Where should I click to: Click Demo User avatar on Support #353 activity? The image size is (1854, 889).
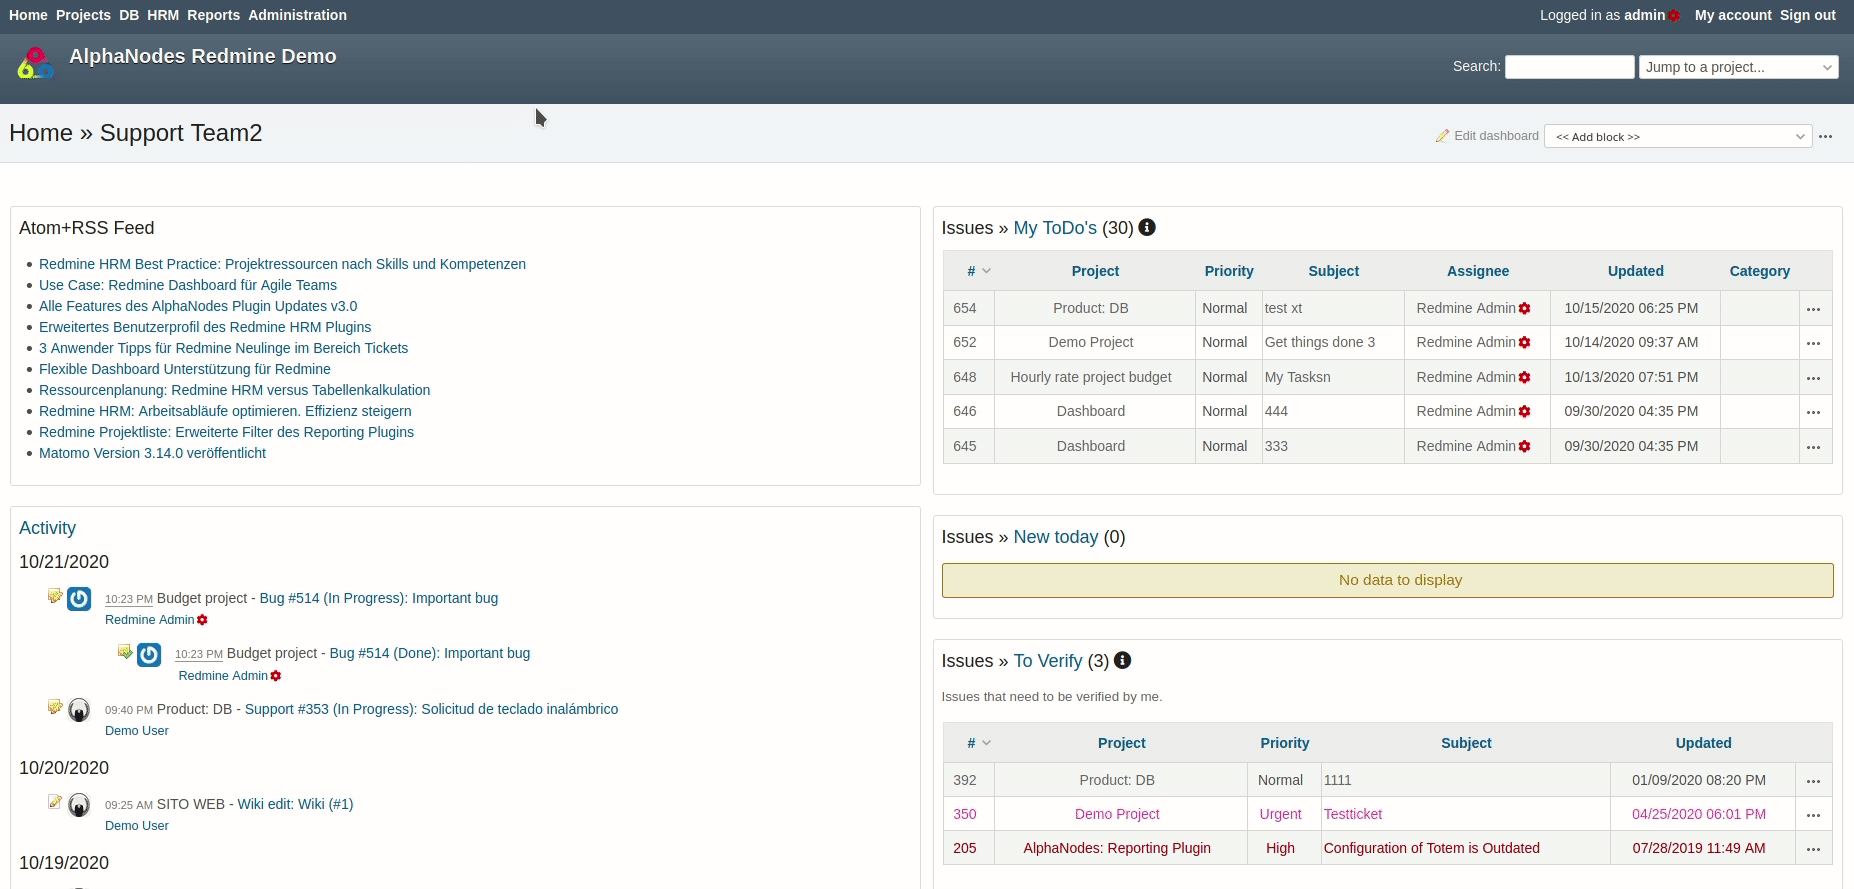(79, 710)
